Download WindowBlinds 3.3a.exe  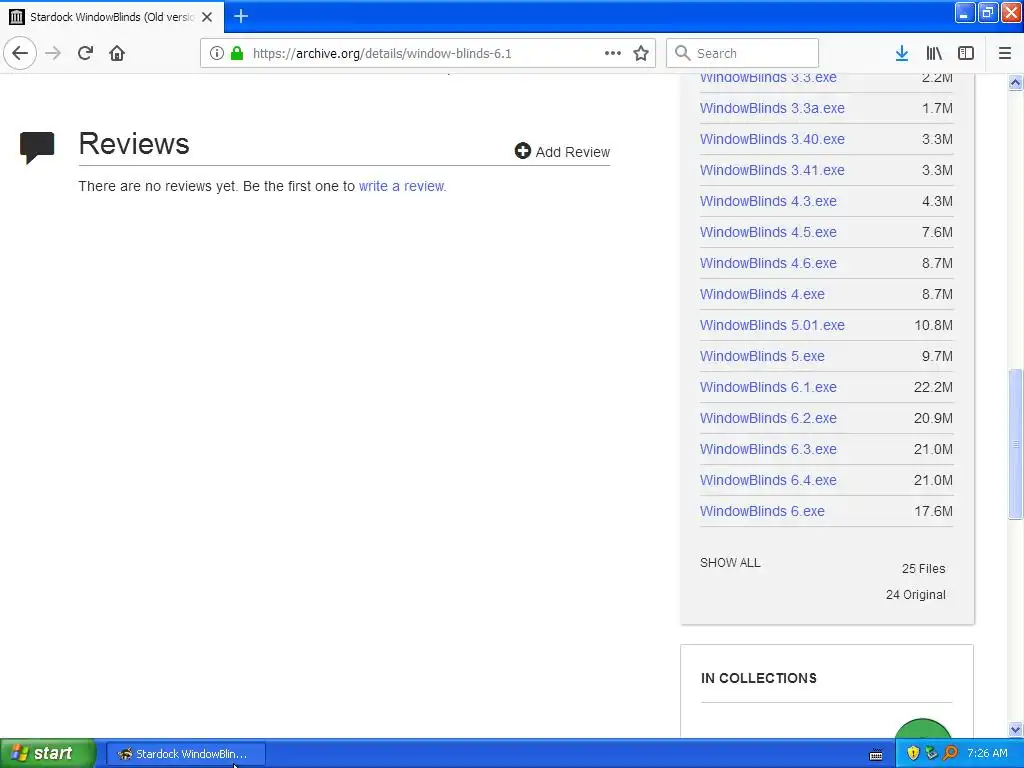pos(772,108)
